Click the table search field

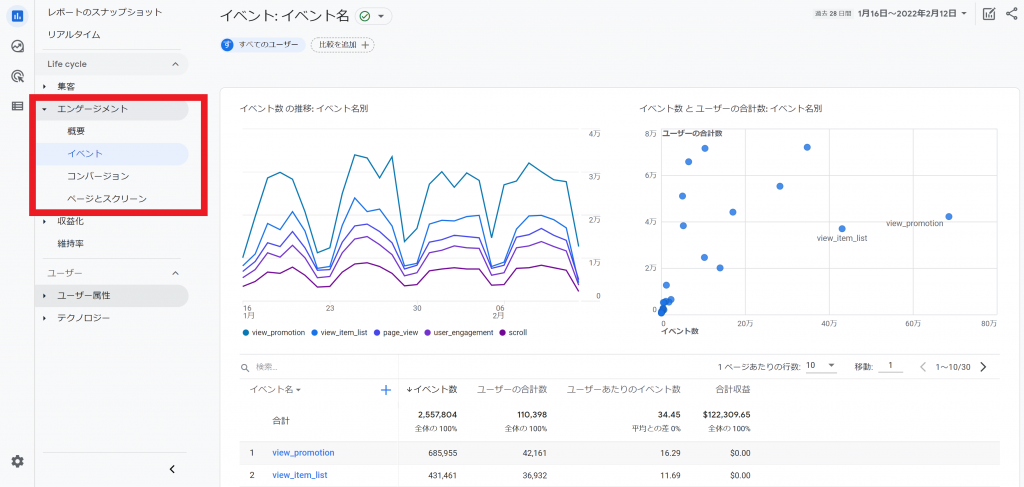(321, 368)
